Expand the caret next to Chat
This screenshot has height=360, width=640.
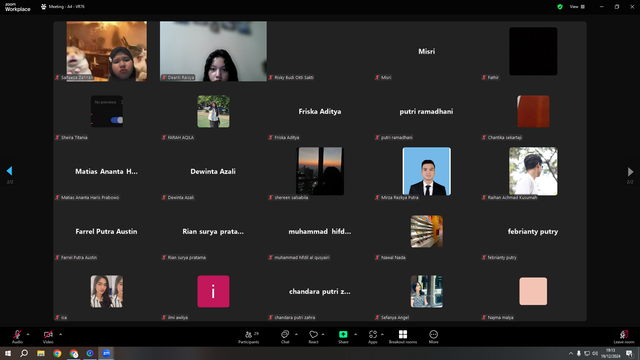pyautogui.click(x=296, y=334)
